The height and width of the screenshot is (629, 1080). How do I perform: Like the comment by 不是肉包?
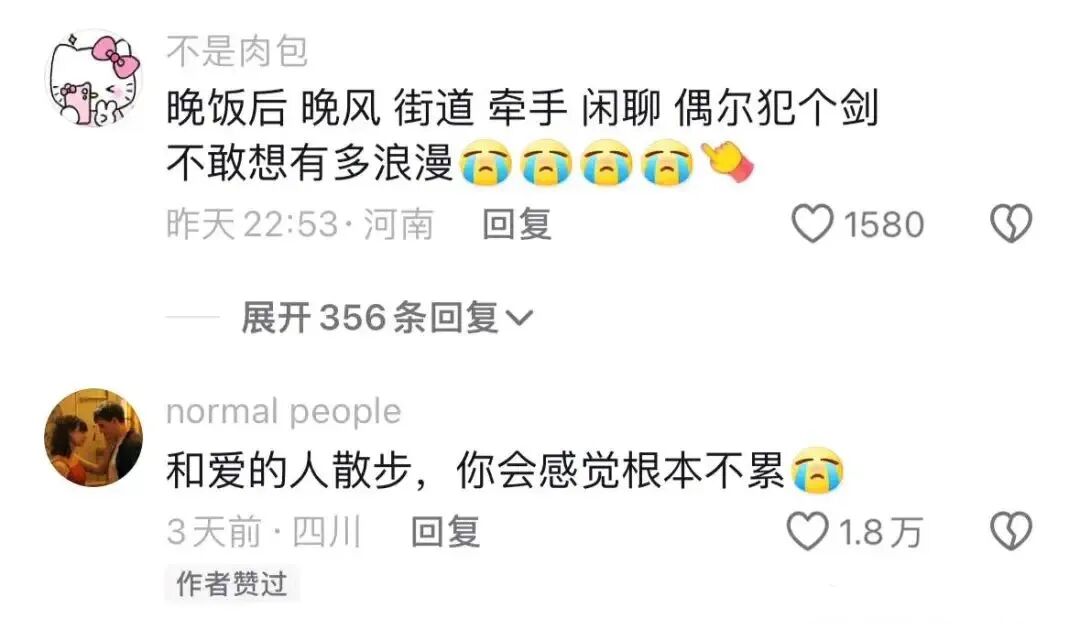pyautogui.click(x=812, y=224)
